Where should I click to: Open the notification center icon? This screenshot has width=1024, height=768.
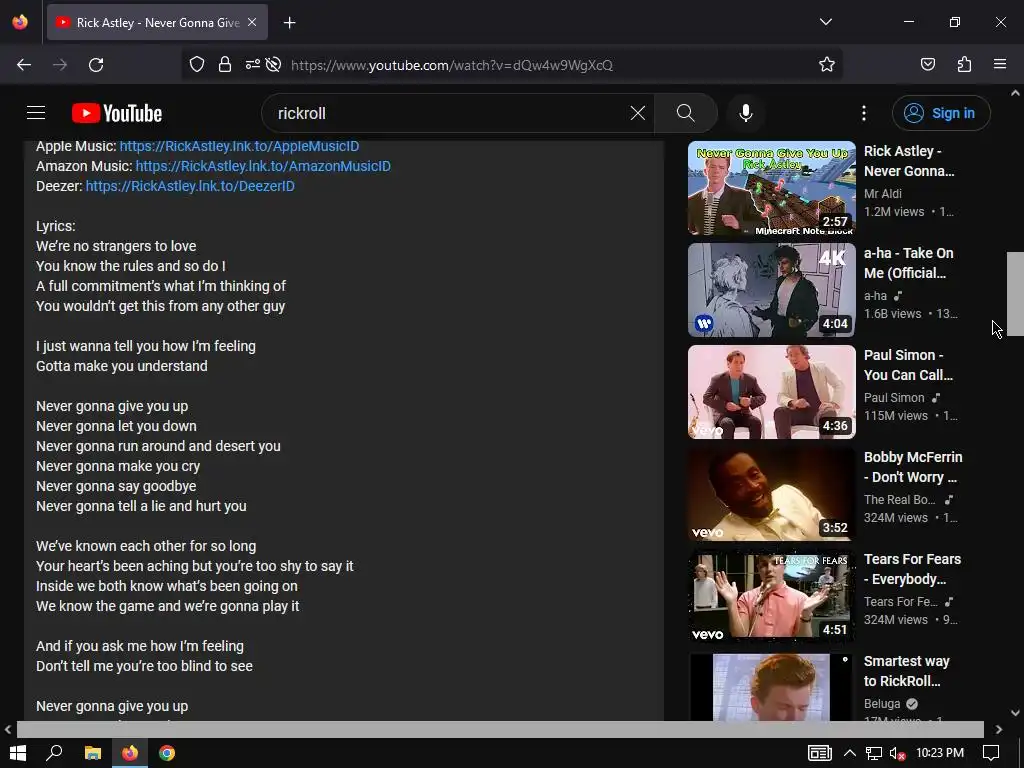991,753
